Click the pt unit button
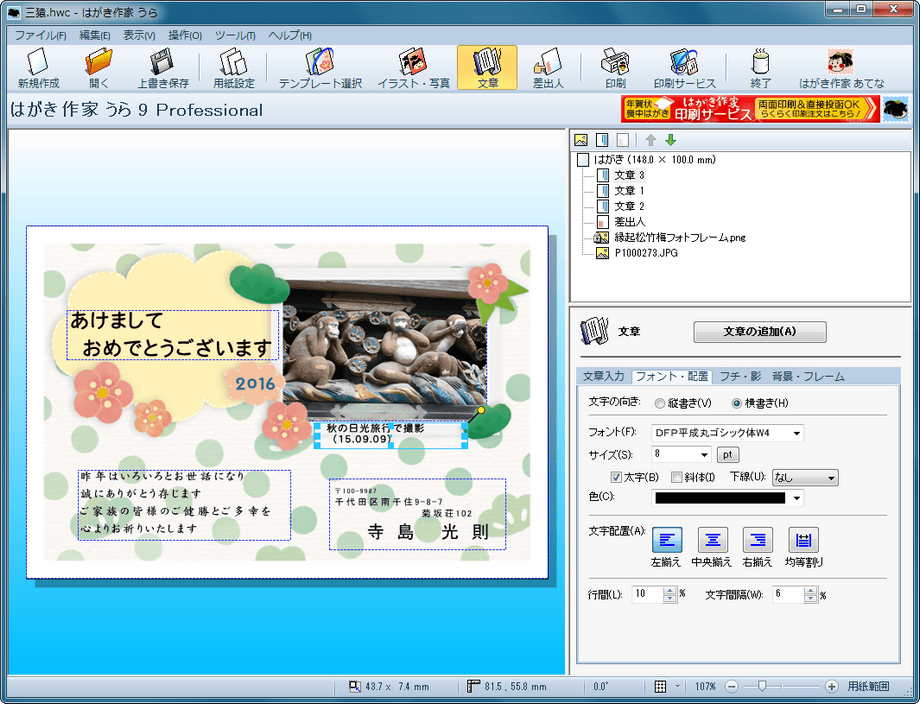Image resolution: width=920 pixels, height=704 pixels. click(728, 455)
